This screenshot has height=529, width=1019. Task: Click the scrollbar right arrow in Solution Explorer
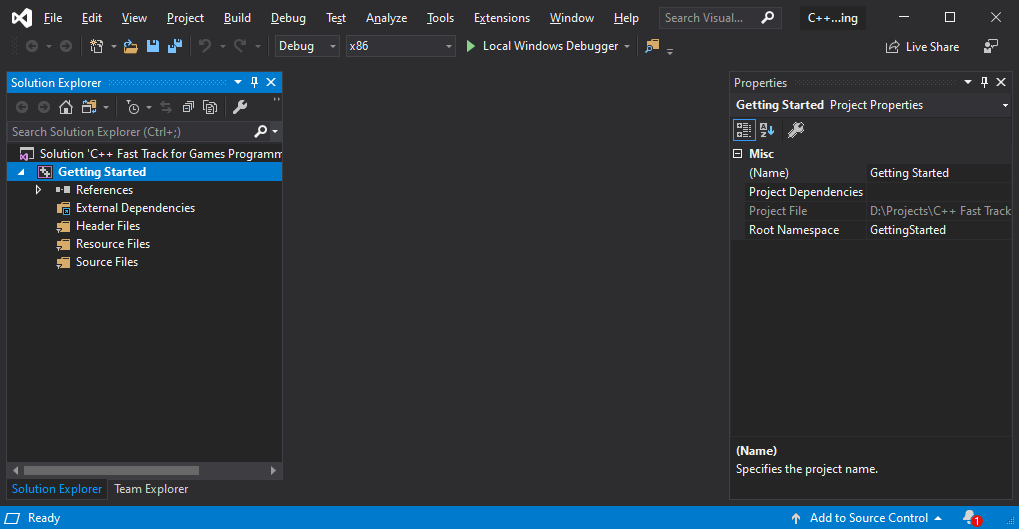pos(273,470)
